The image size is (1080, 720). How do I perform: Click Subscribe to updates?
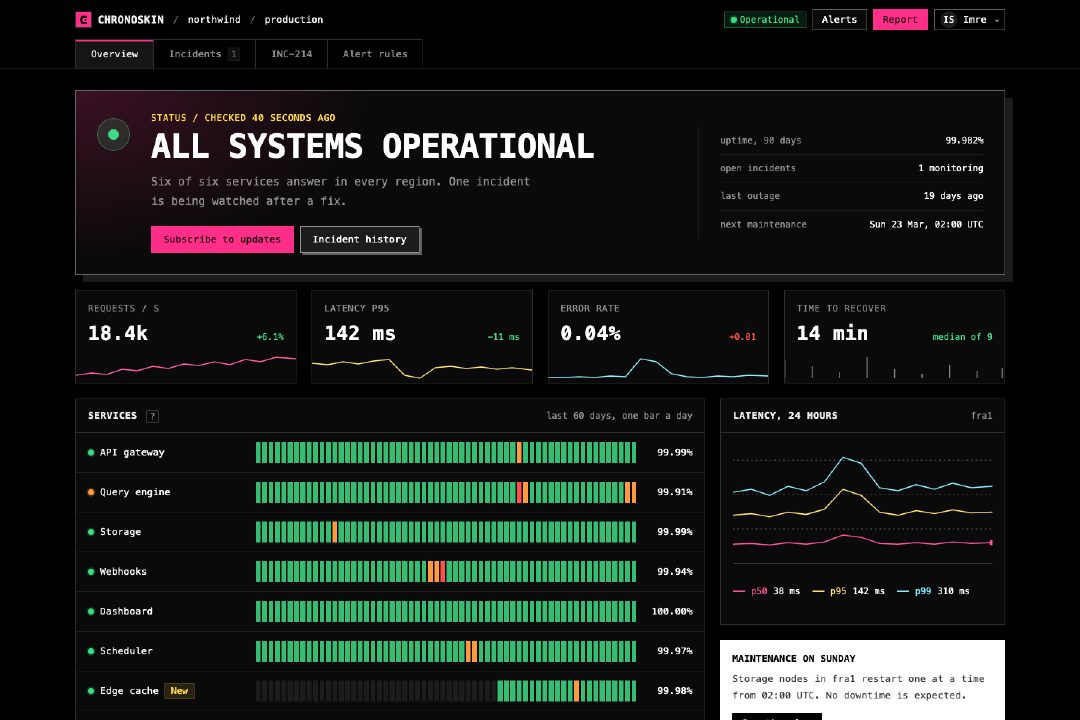222,239
